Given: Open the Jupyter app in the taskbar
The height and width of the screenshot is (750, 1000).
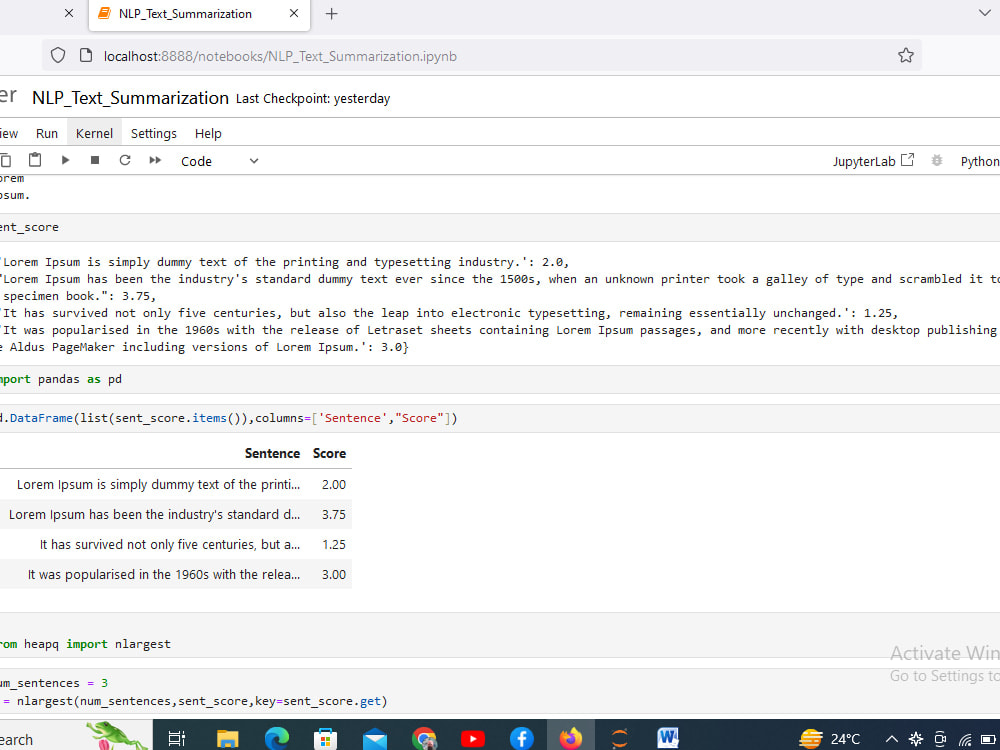Looking at the screenshot, I should point(620,739).
